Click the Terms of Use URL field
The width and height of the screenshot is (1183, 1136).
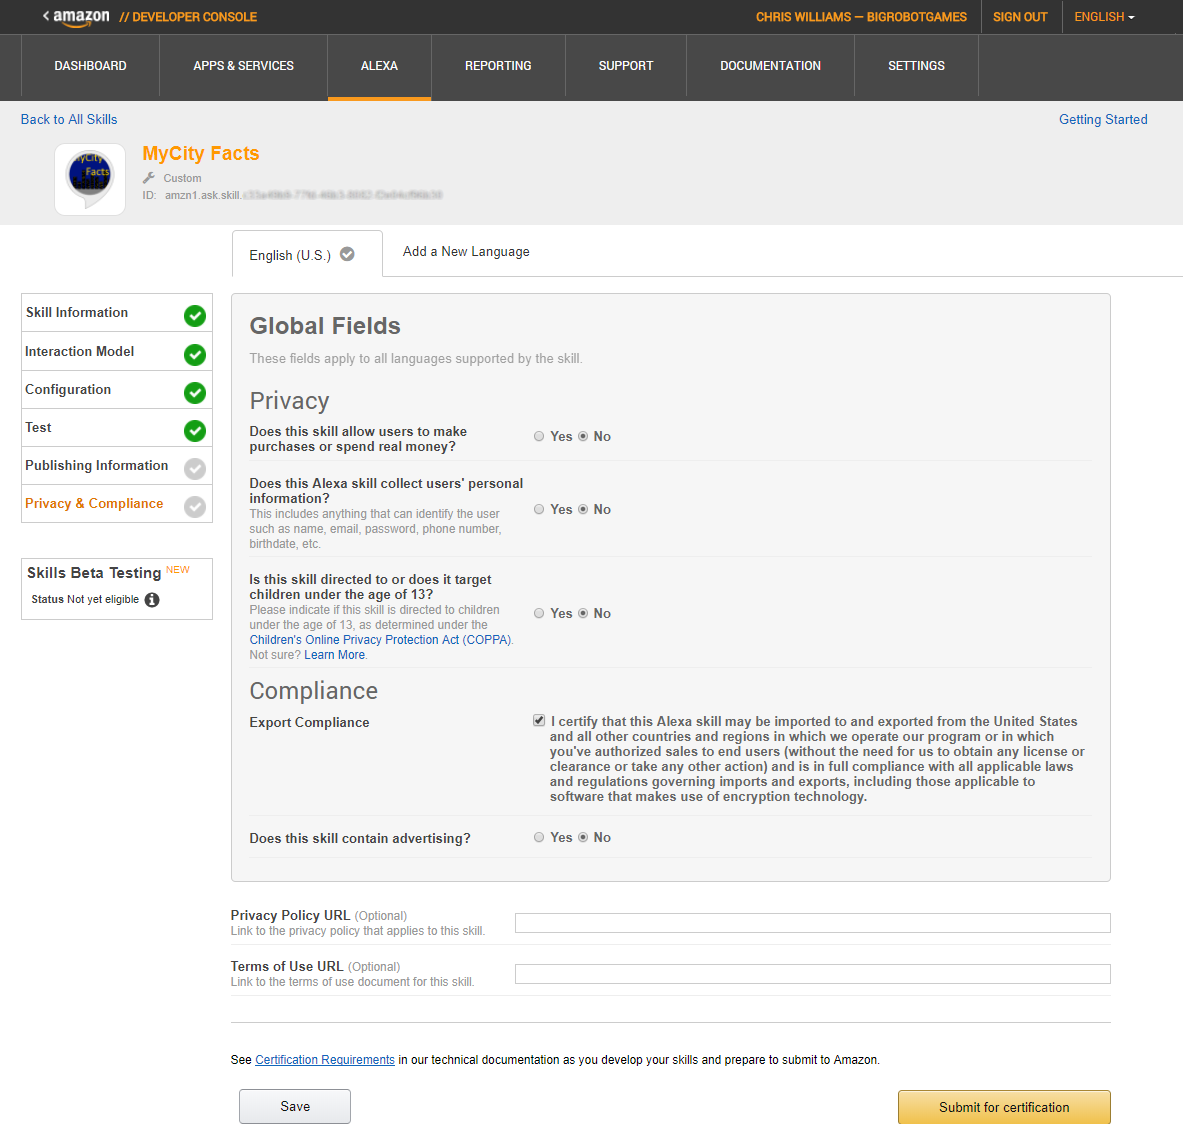(813, 974)
